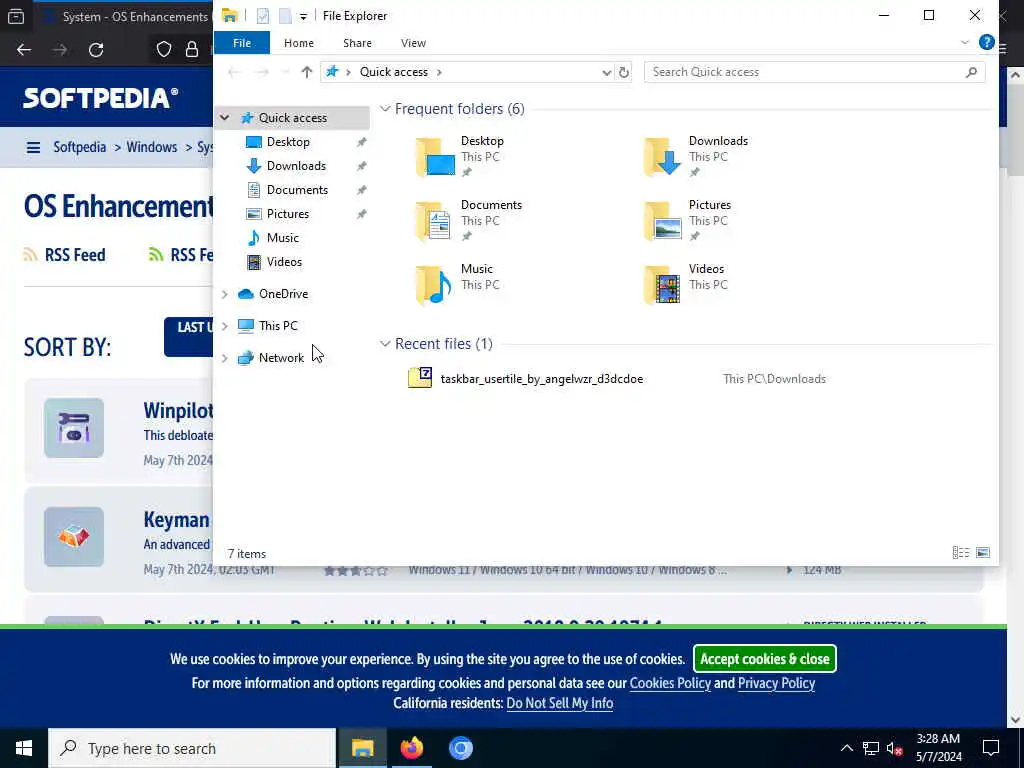The image size is (1024, 768).
Task: Select Music in the navigation pane
Action: point(282,238)
